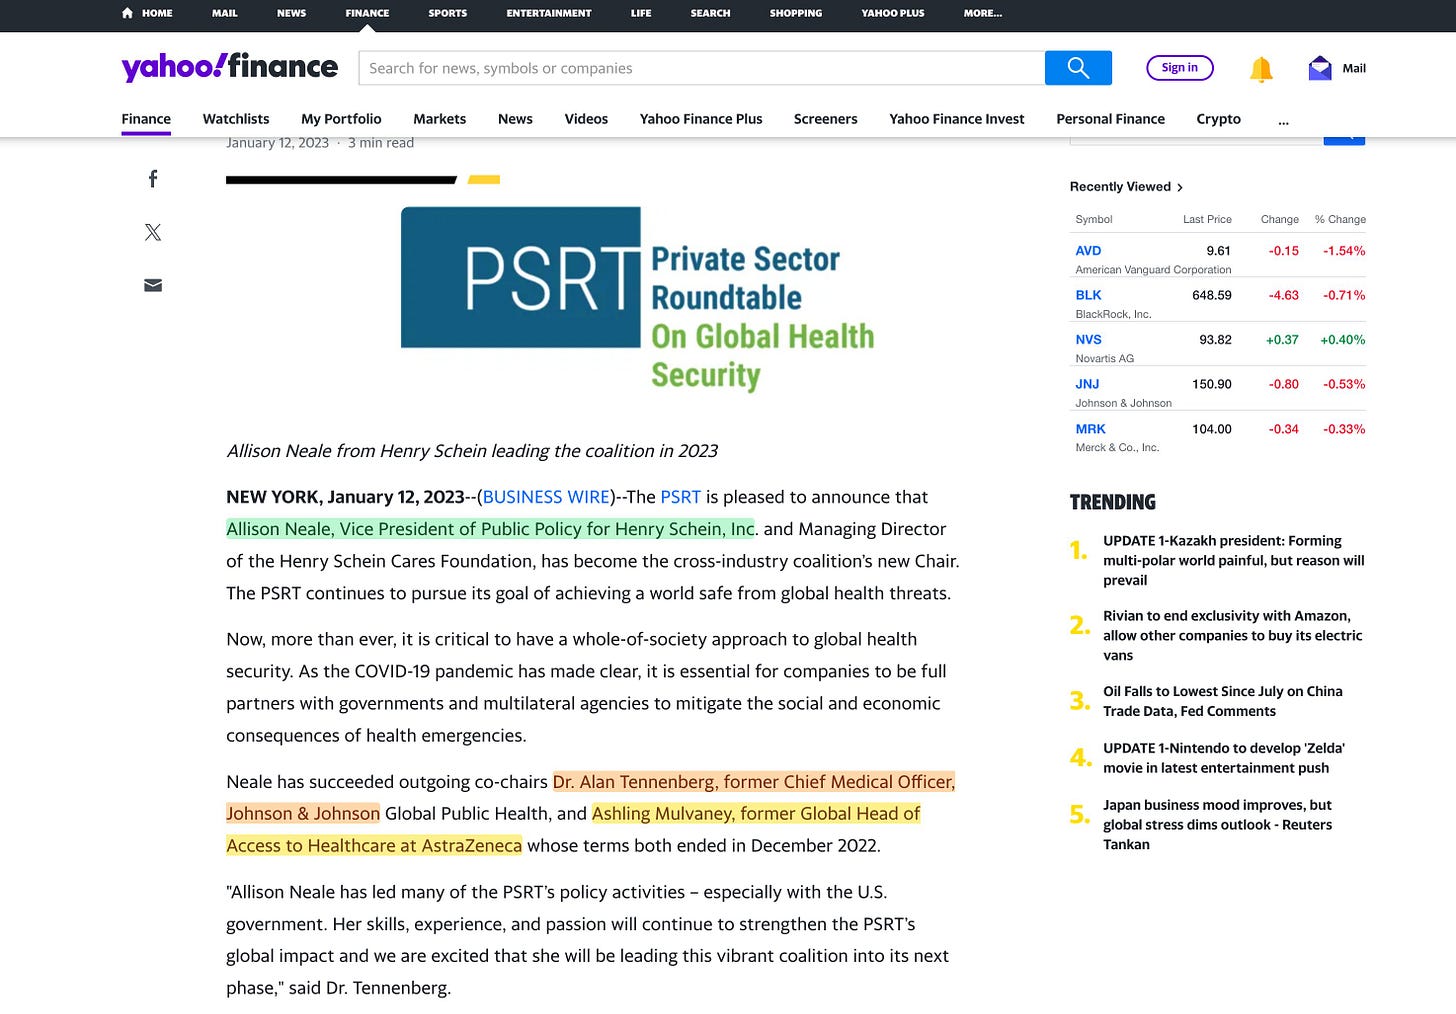
Task: Click the TRENDING section heading
Action: pos(1112,502)
